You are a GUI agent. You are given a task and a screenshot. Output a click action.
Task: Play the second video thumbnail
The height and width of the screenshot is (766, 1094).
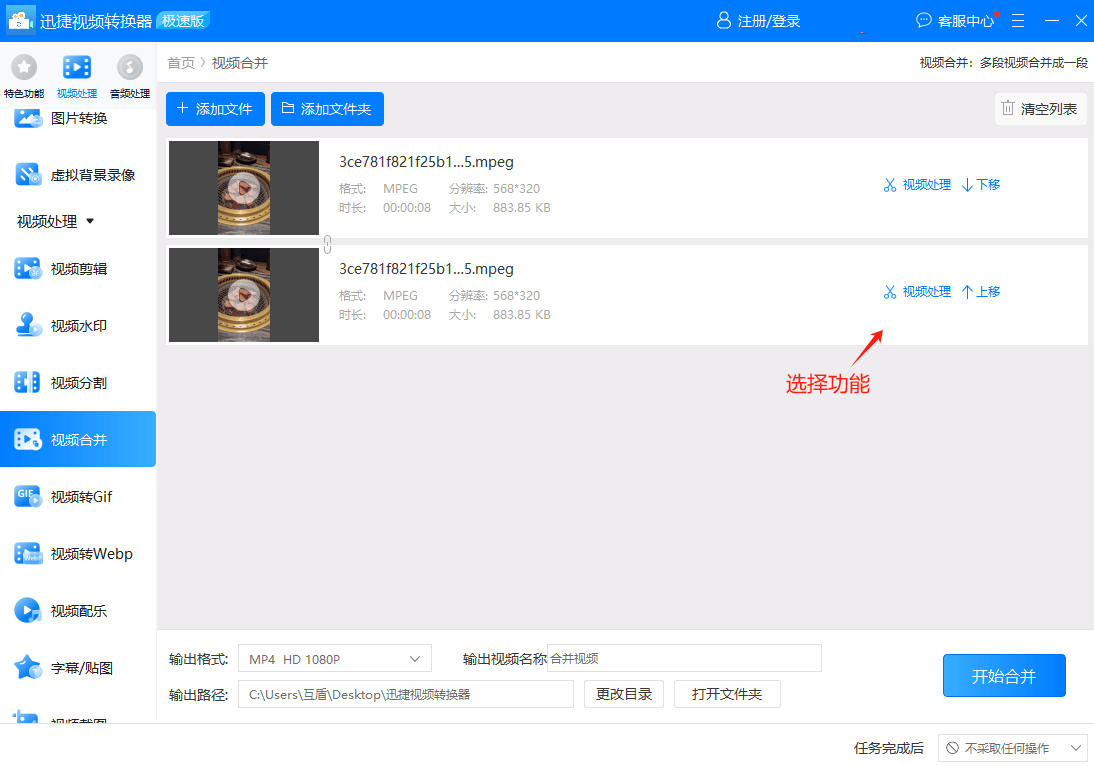tap(243, 294)
